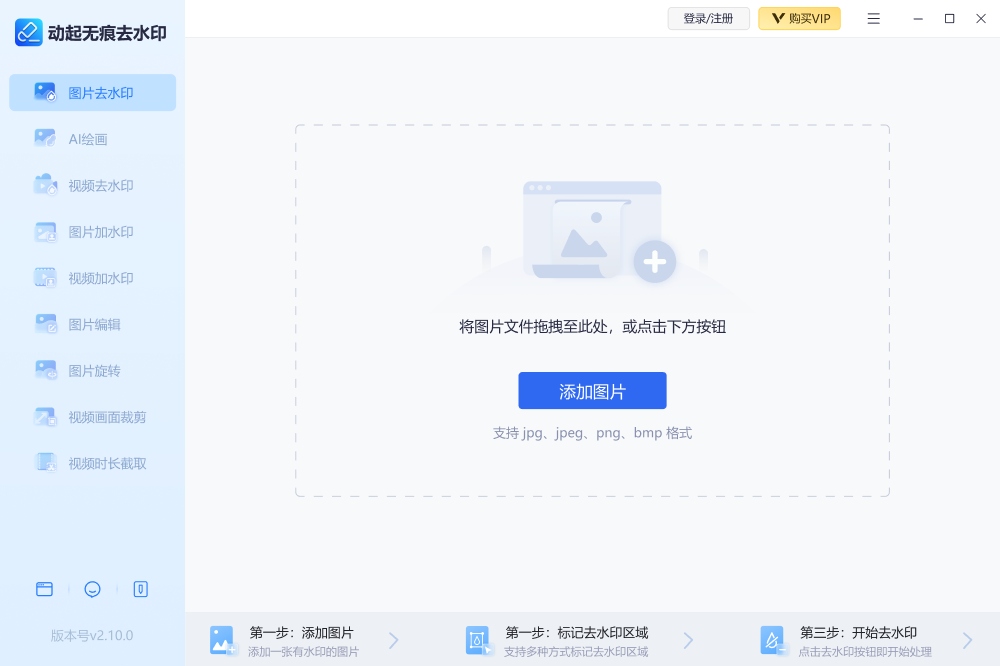Screen dimensions: 1000x666
Task: Switch to AI绘画 menu label
Action: click(x=88, y=139)
